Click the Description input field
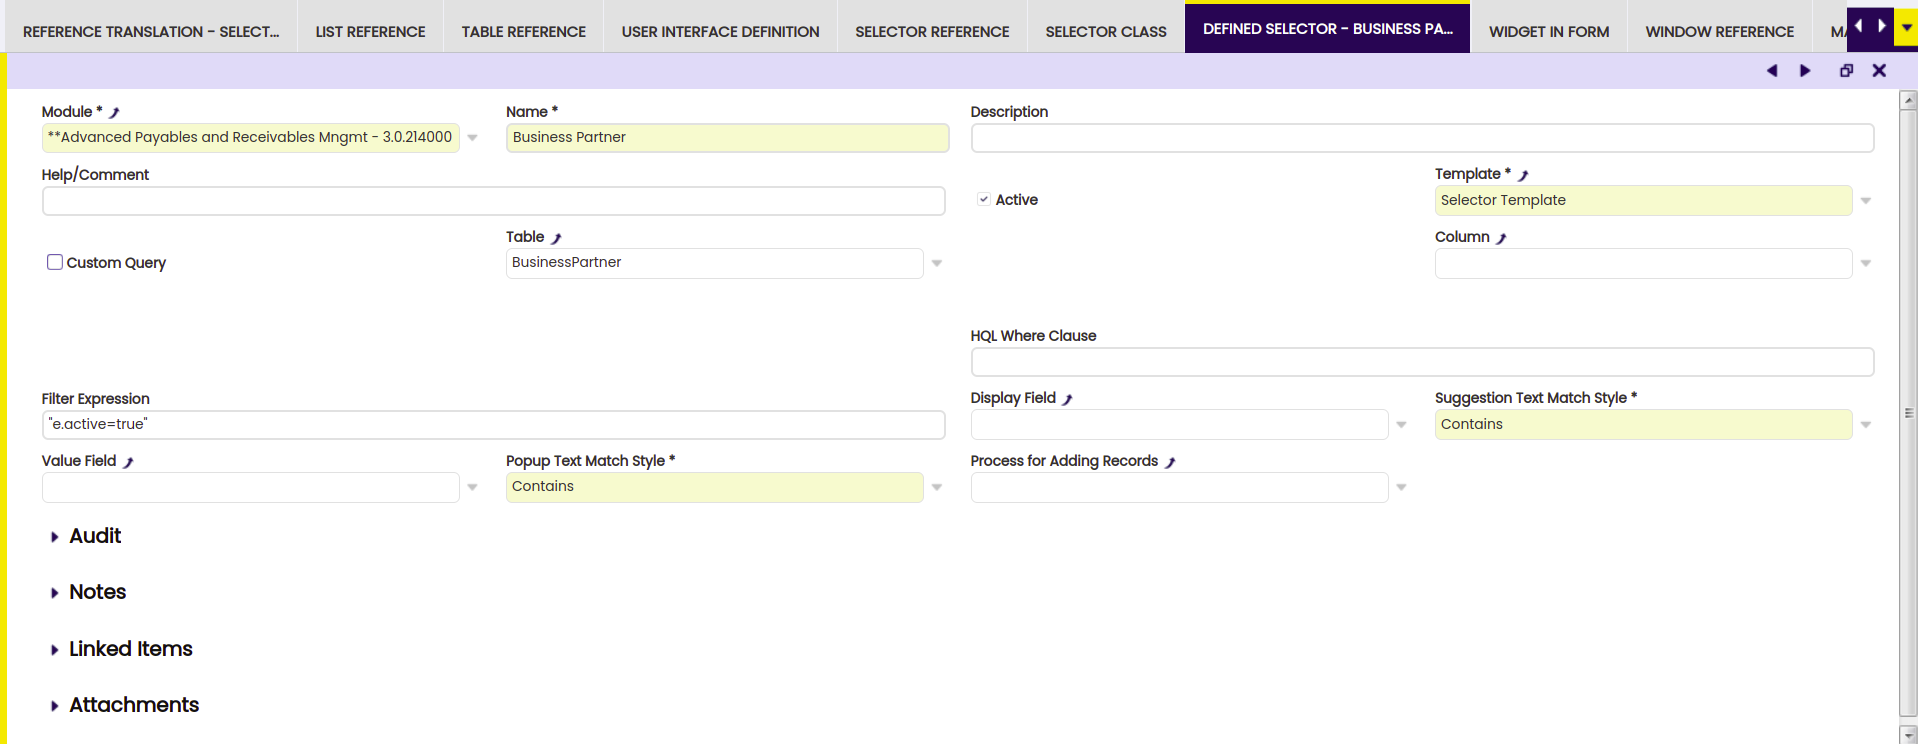Screen dimensions: 1918x744 (1422, 138)
